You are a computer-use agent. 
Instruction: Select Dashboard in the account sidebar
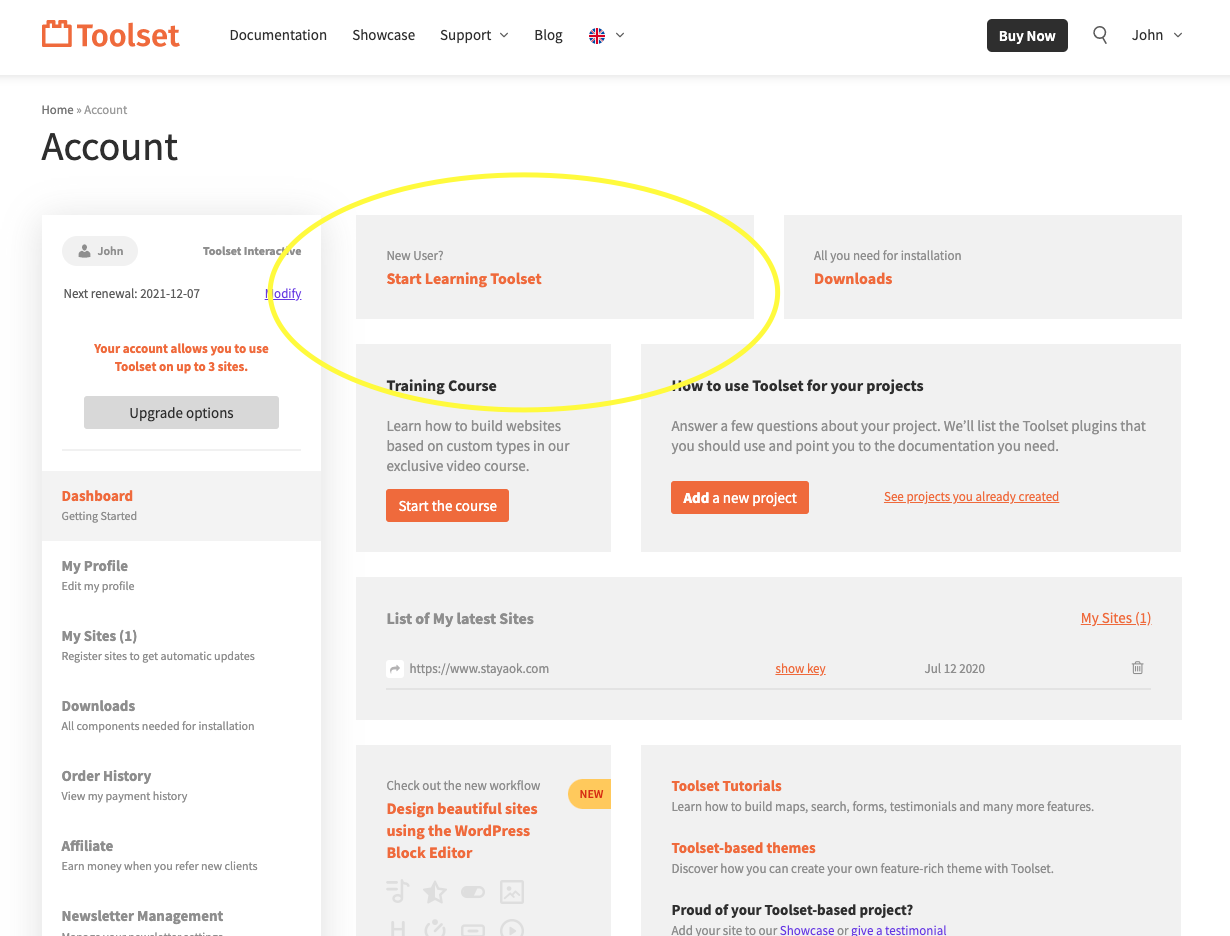click(x=181, y=506)
